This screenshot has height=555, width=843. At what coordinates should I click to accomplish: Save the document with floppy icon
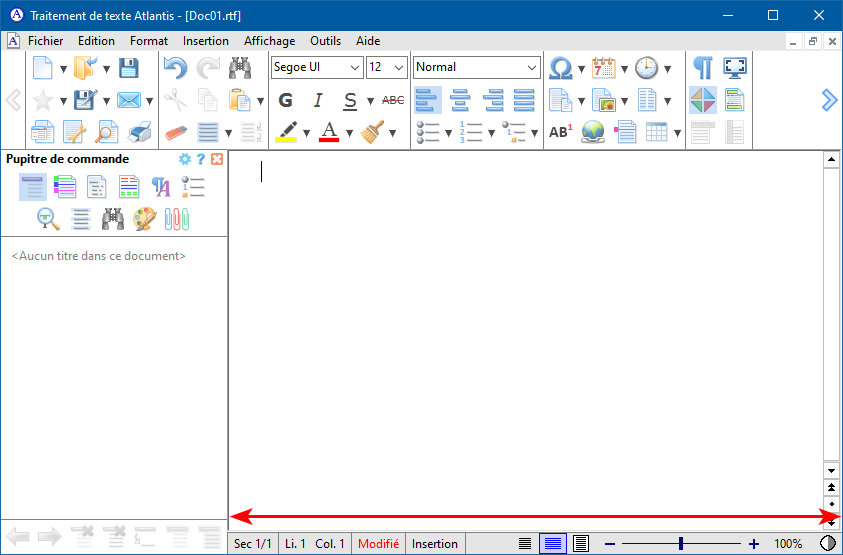point(128,68)
